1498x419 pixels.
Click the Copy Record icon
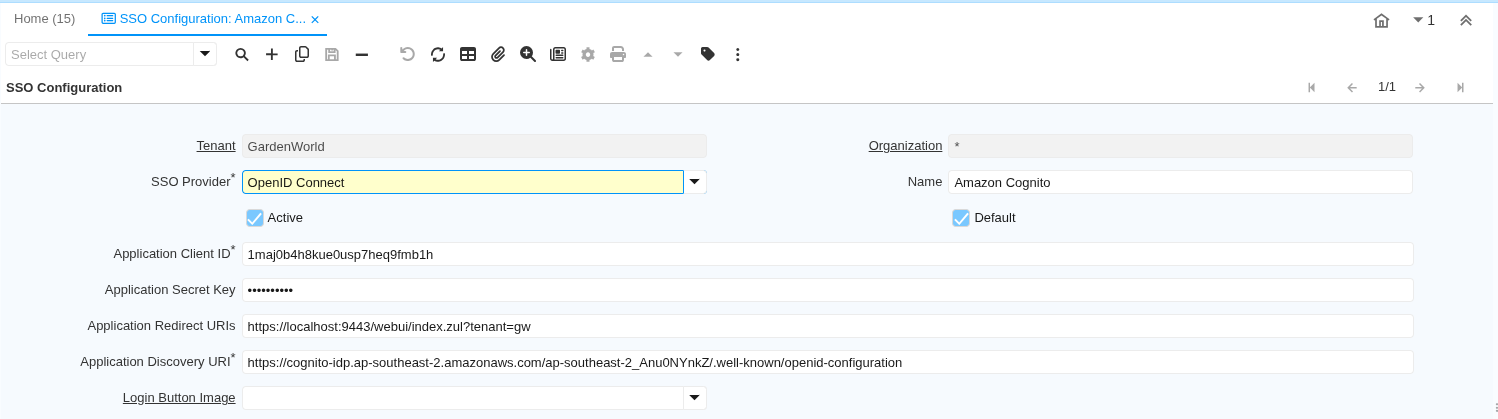point(302,54)
